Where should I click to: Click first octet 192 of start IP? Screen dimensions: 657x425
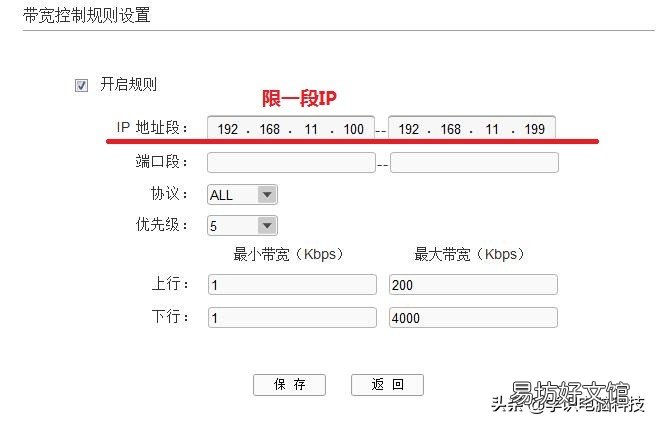[x=226, y=130]
